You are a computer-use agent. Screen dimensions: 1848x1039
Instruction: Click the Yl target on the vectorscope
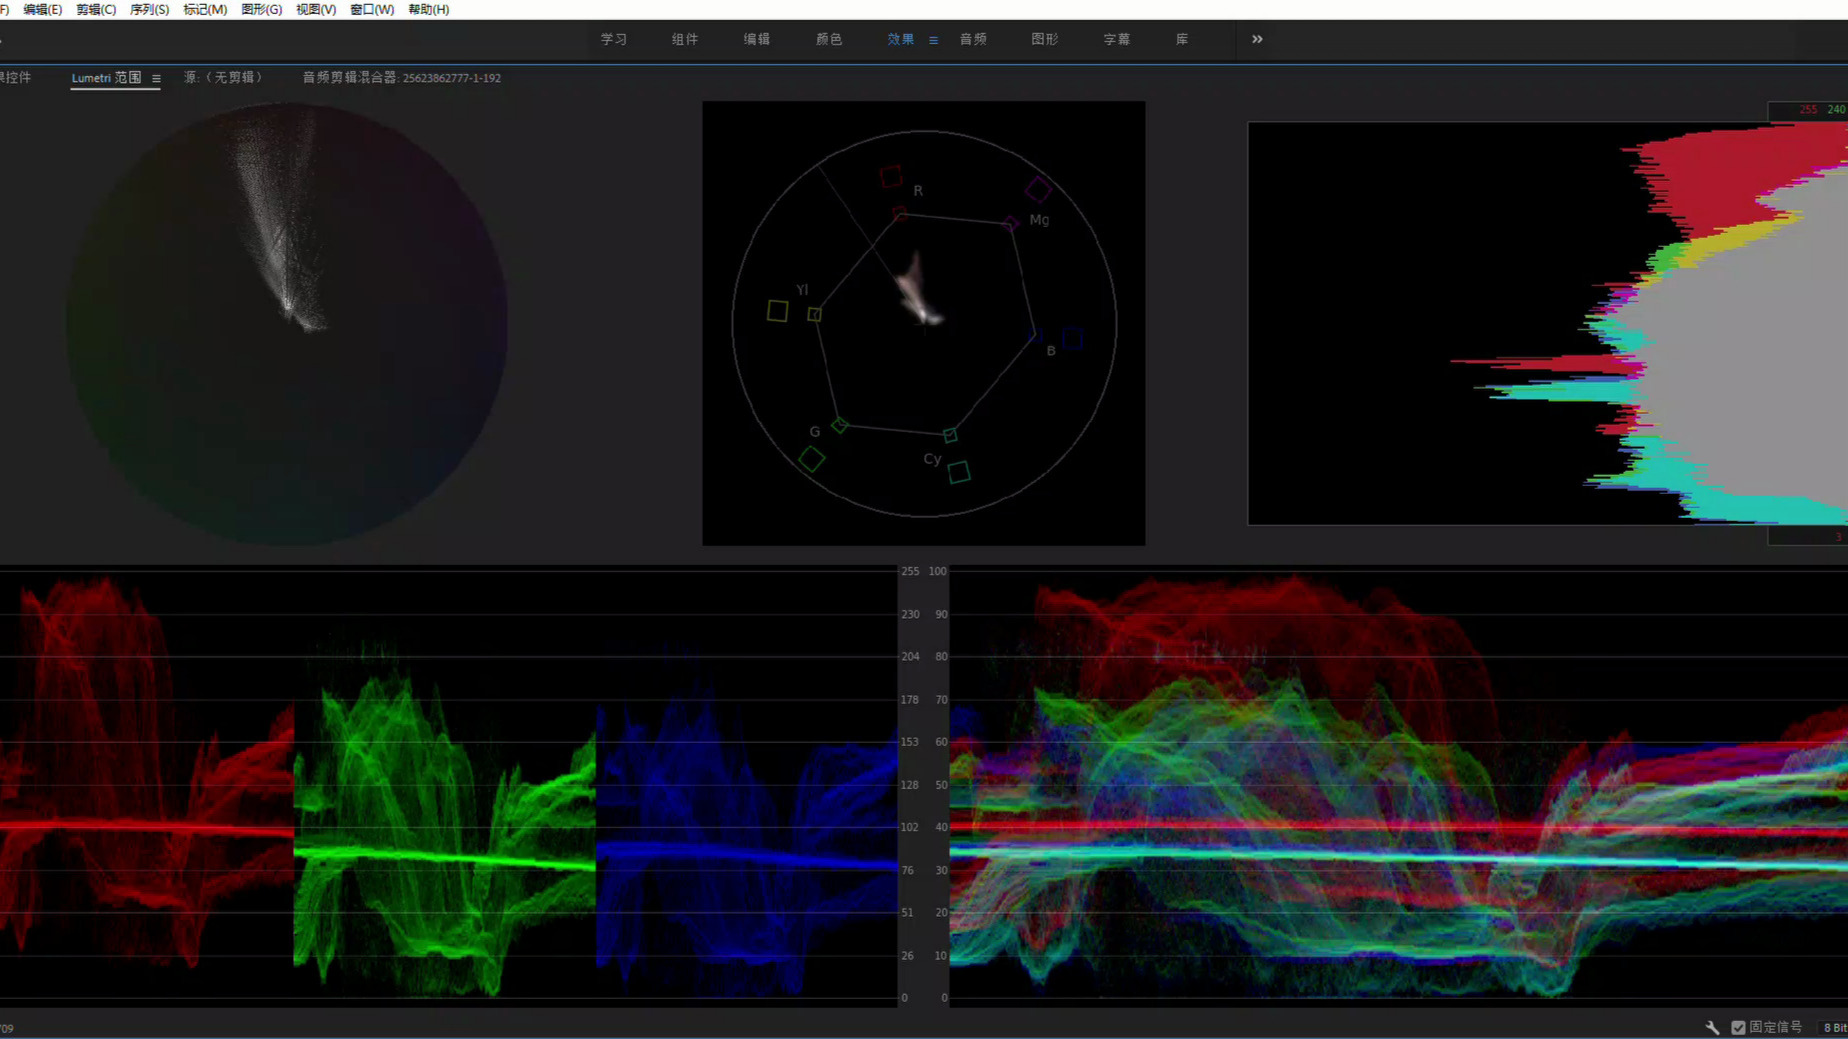pos(778,311)
